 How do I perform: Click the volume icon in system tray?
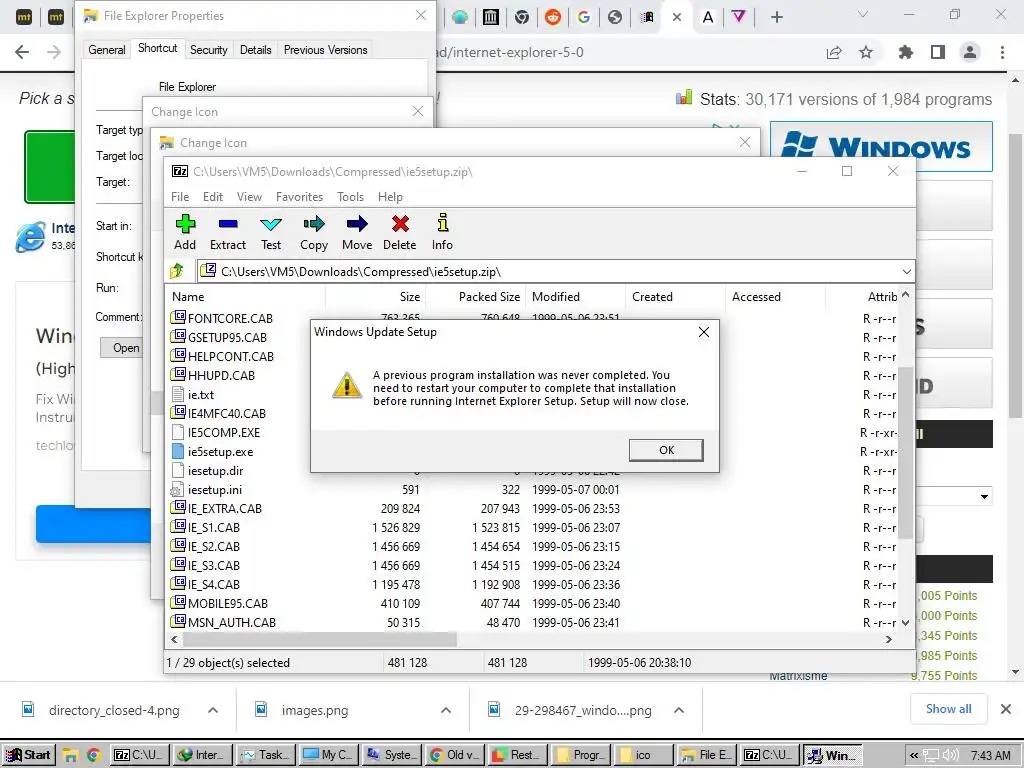[950, 756]
